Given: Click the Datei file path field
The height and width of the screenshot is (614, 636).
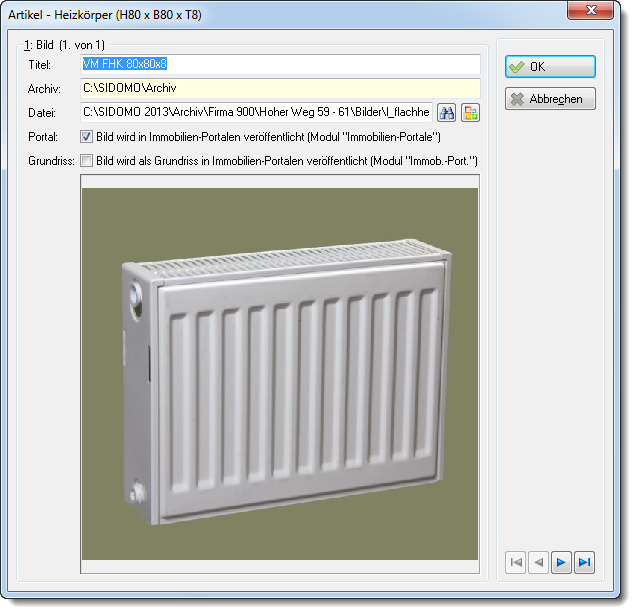Looking at the screenshot, I should [256, 112].
